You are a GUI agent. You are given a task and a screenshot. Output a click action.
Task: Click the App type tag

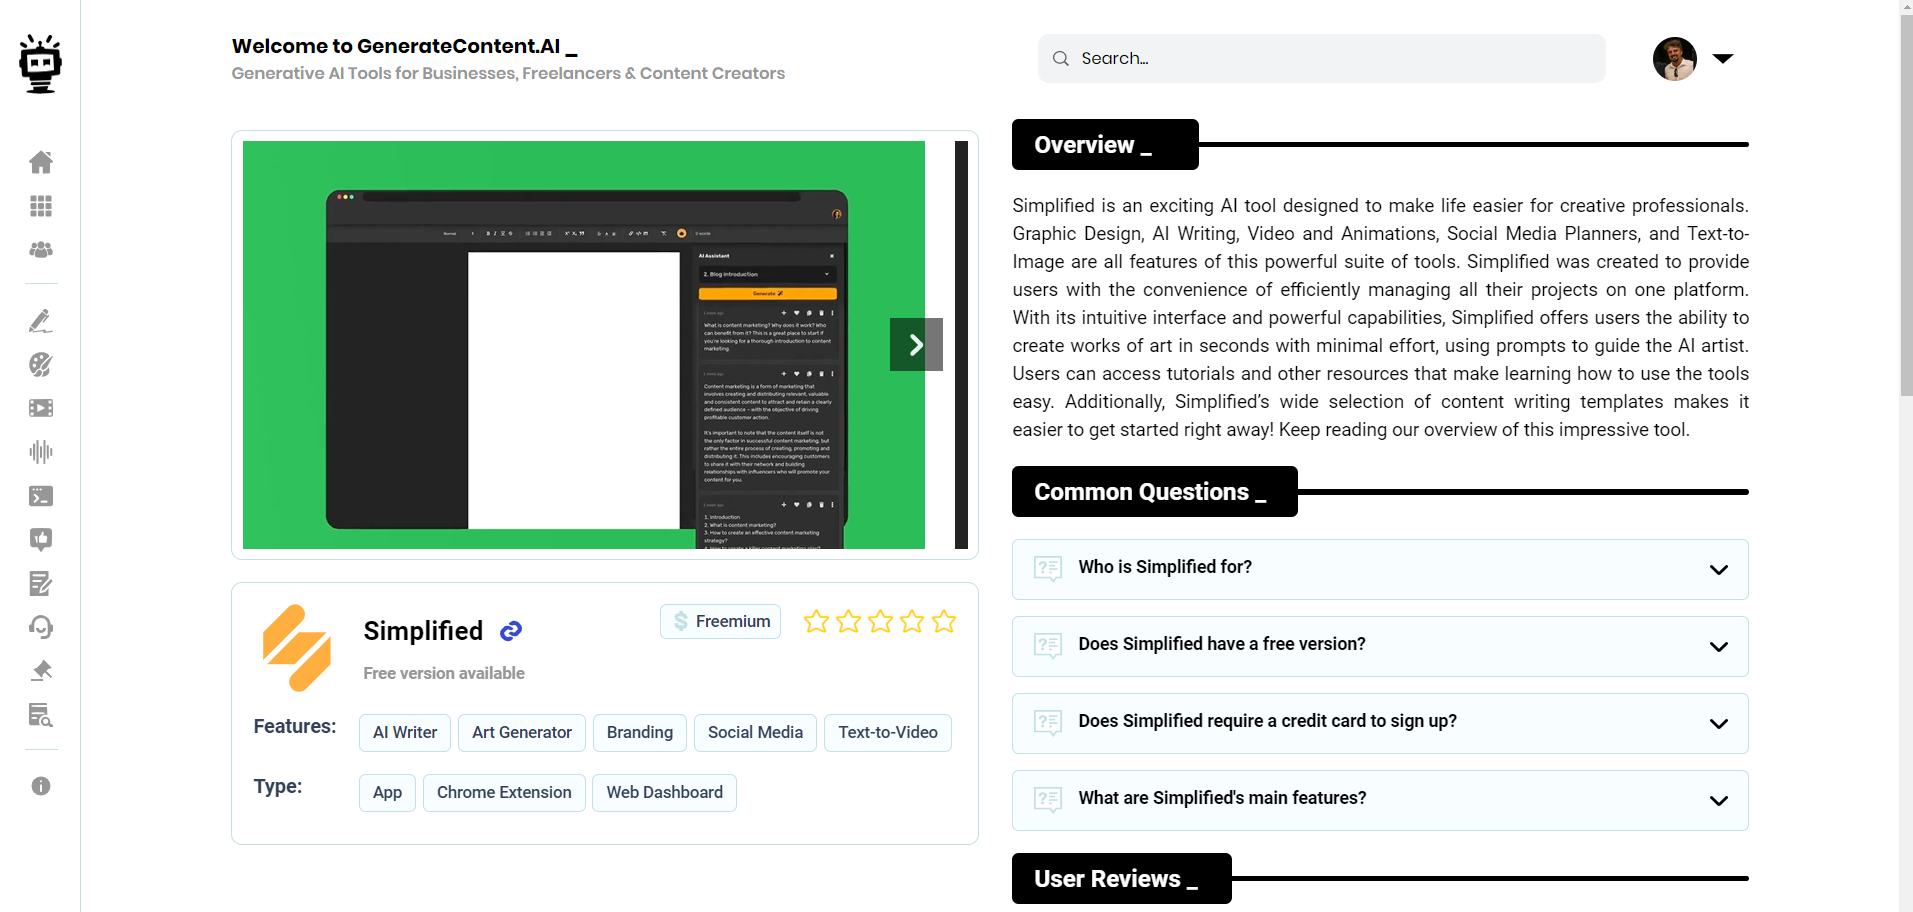pyautogui.click(x=387, y=793)
